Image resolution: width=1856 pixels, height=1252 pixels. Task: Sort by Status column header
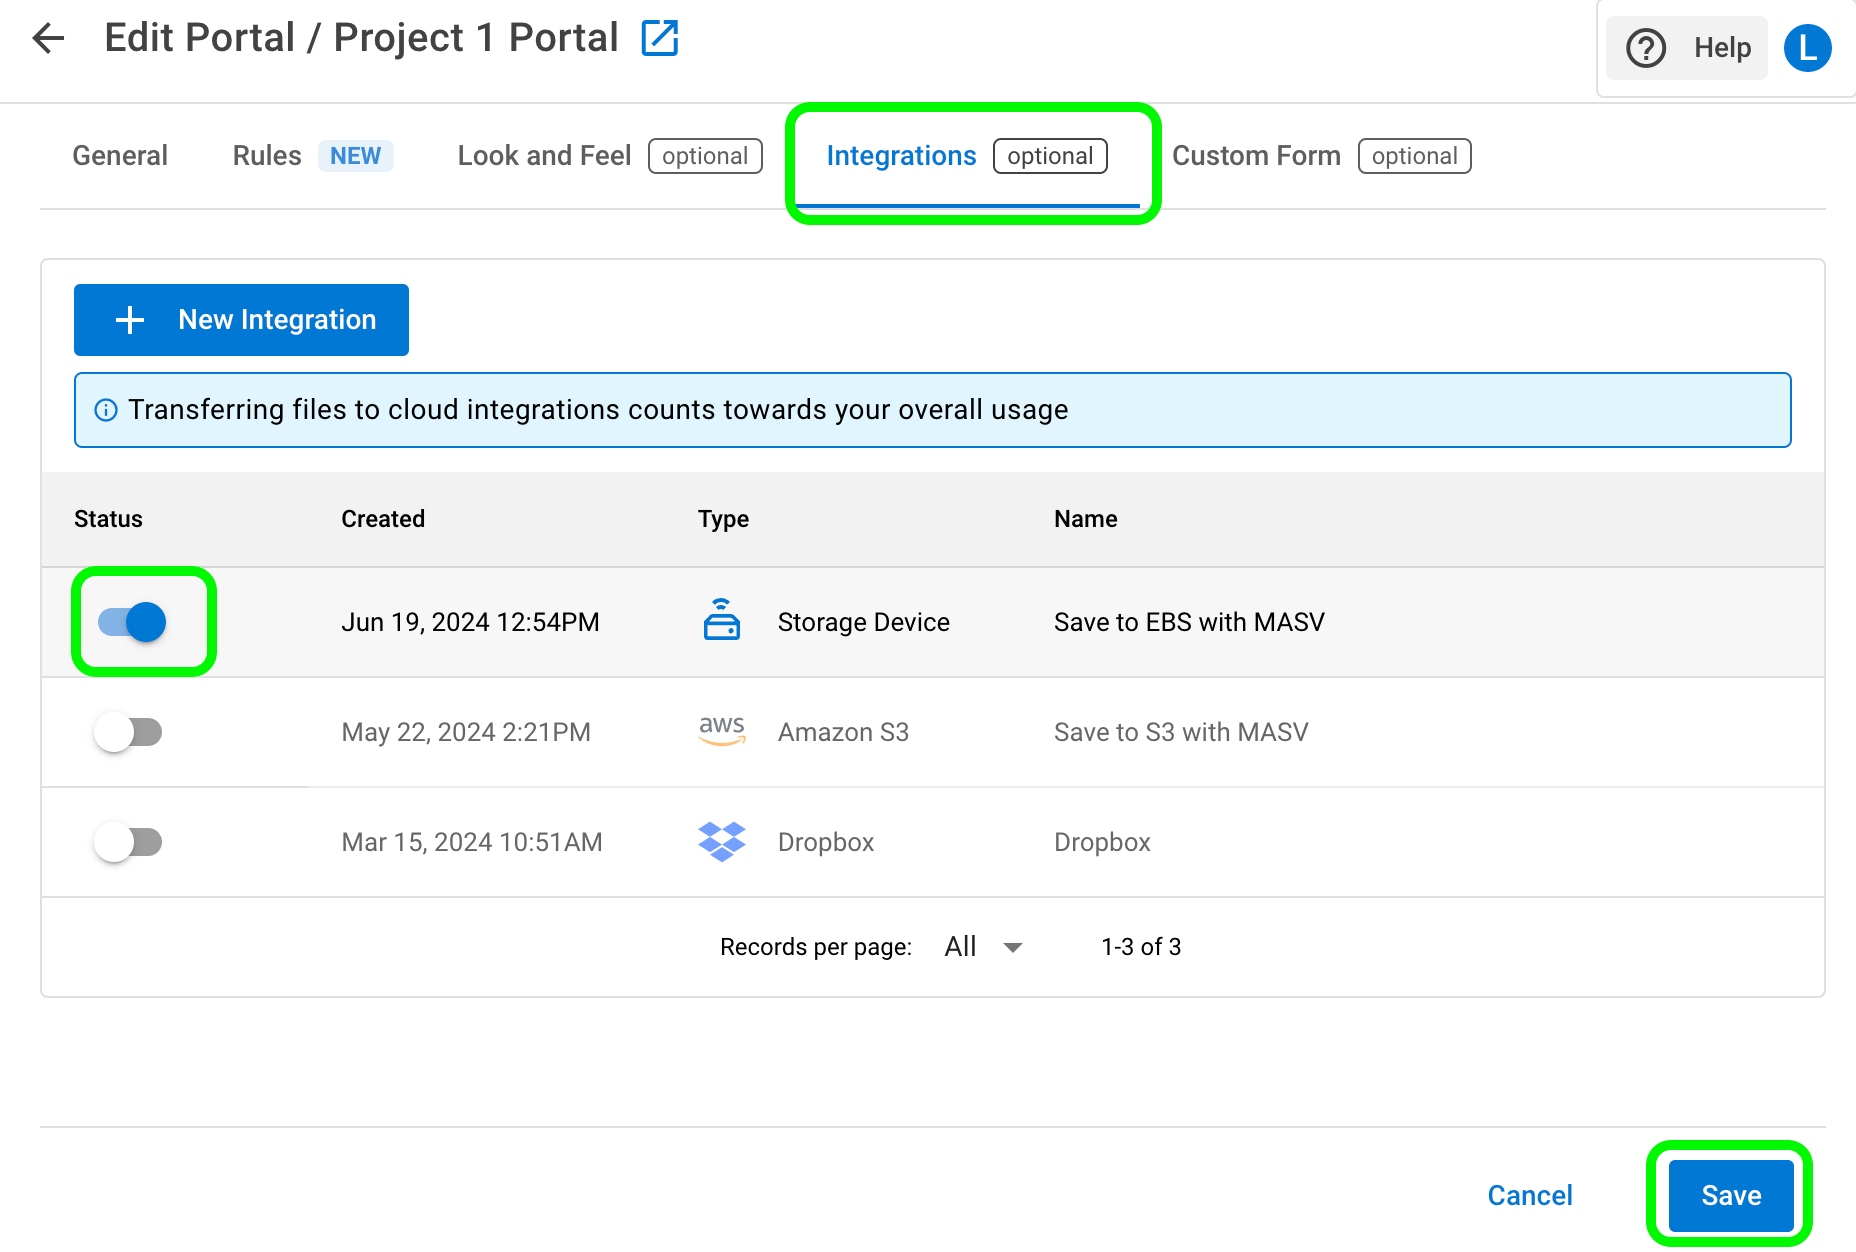(x=108, y=519)
